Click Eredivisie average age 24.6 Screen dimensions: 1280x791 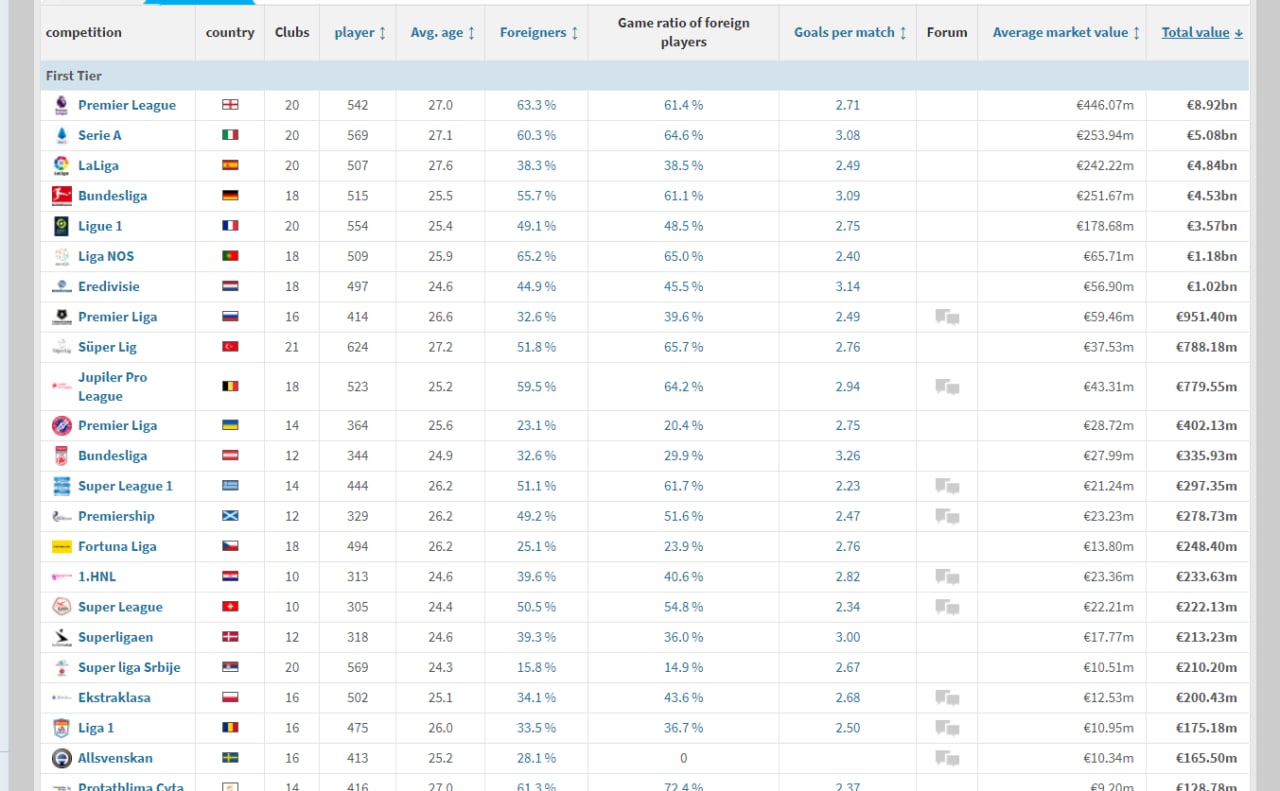440,286
